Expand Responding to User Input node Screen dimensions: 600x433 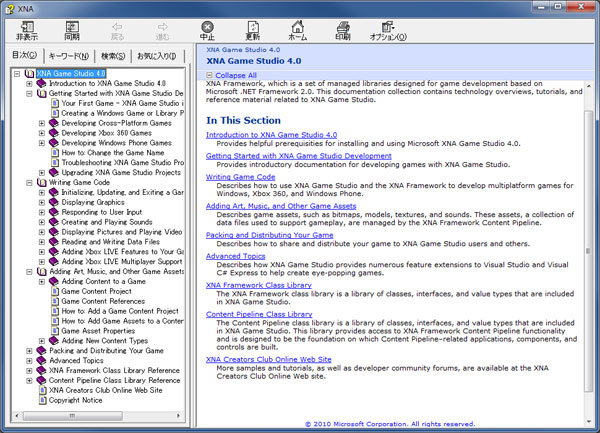[x=42, y=212]
